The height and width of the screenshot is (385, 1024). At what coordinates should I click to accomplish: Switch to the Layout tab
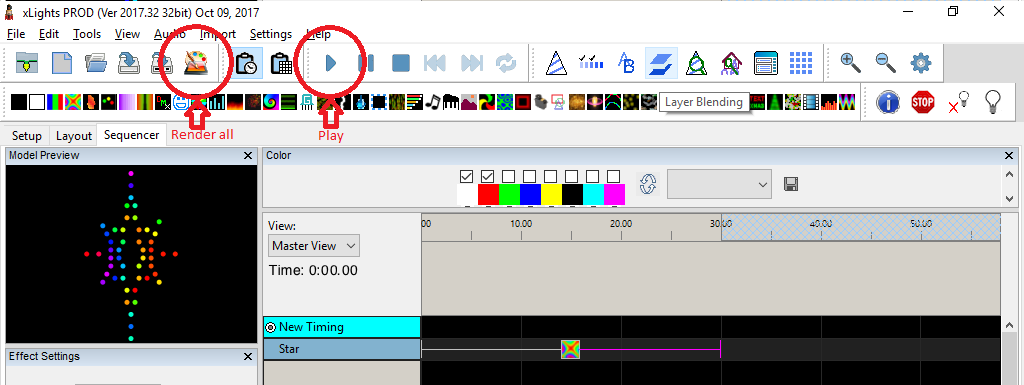(x=73, y=136)
